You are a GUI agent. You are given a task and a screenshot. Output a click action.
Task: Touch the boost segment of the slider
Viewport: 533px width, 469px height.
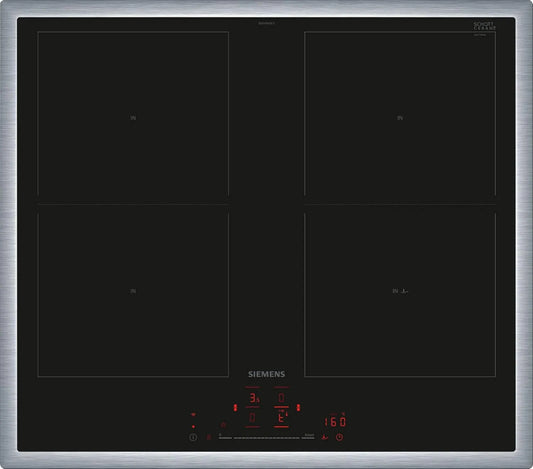click(308, 438)
